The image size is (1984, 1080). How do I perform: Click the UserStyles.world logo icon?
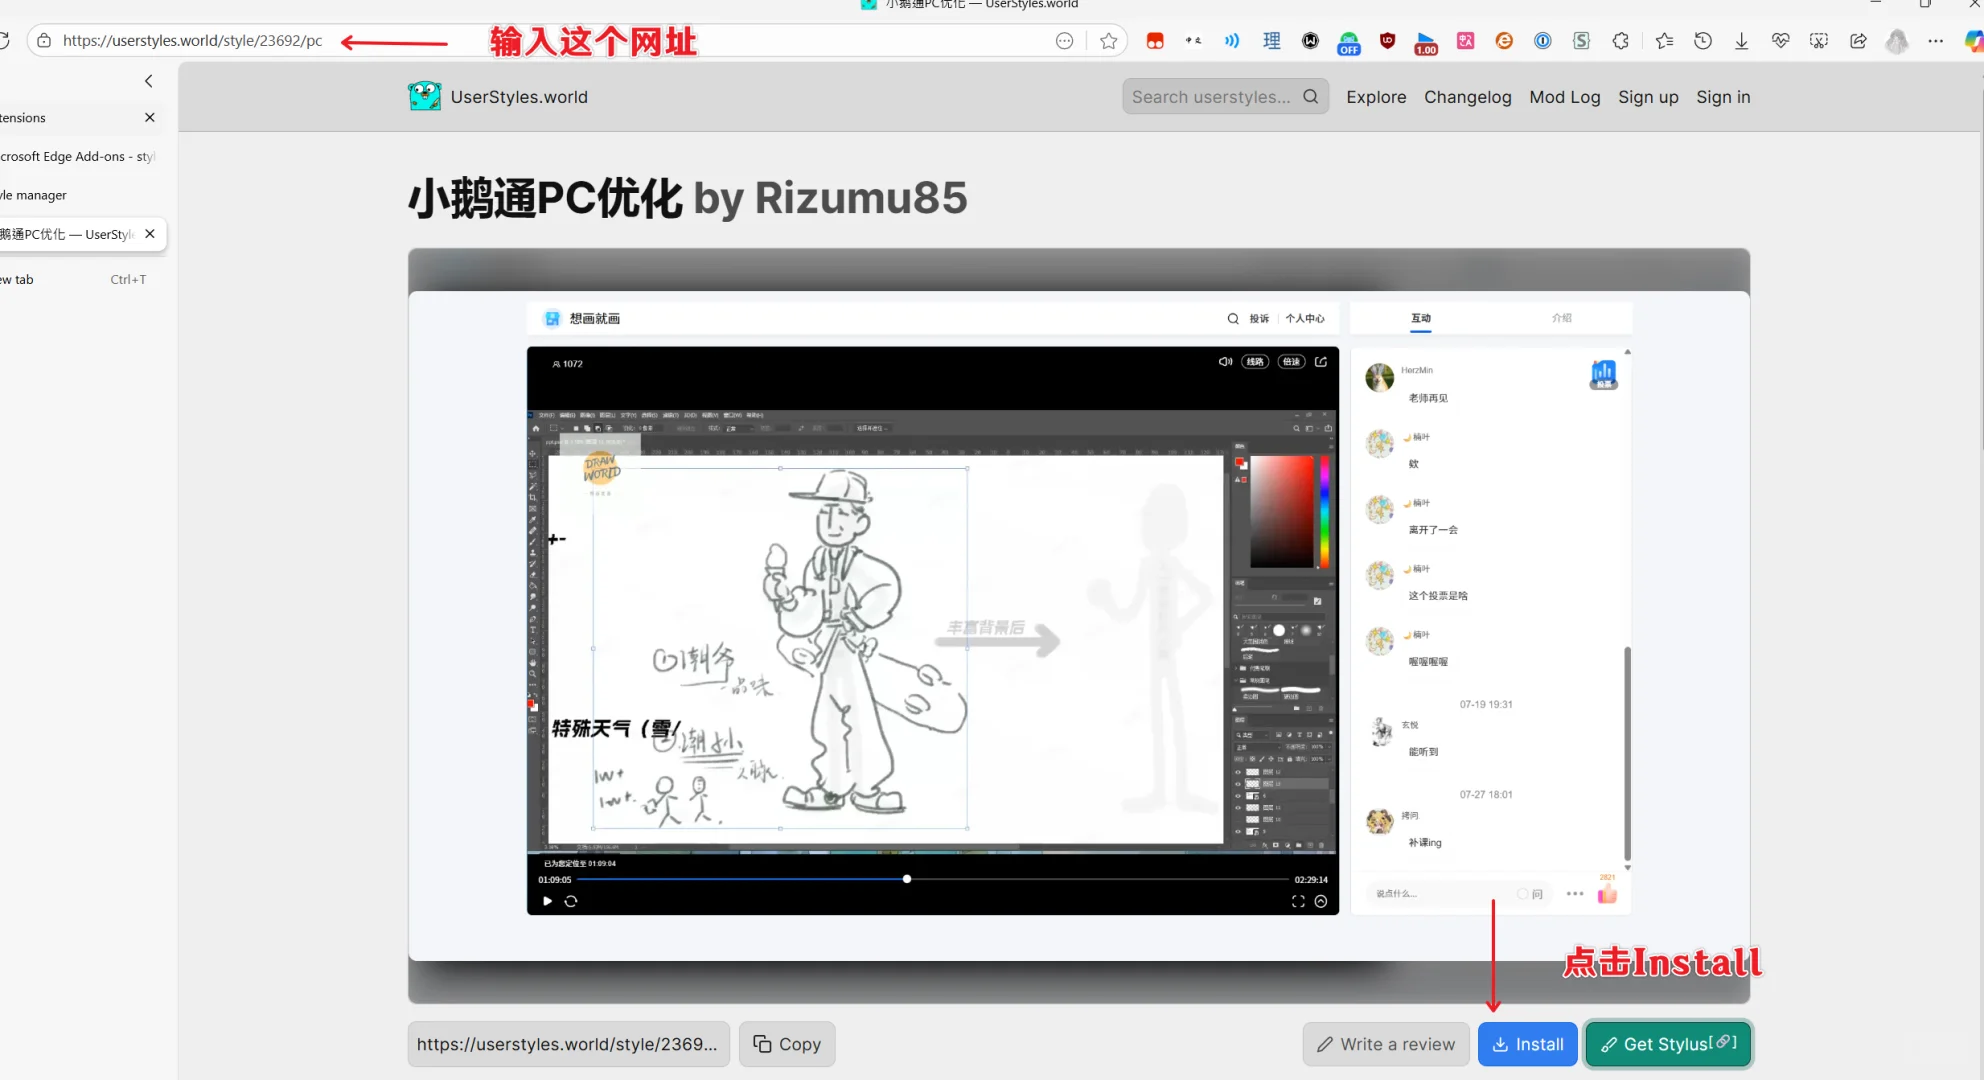coord(424,96)
